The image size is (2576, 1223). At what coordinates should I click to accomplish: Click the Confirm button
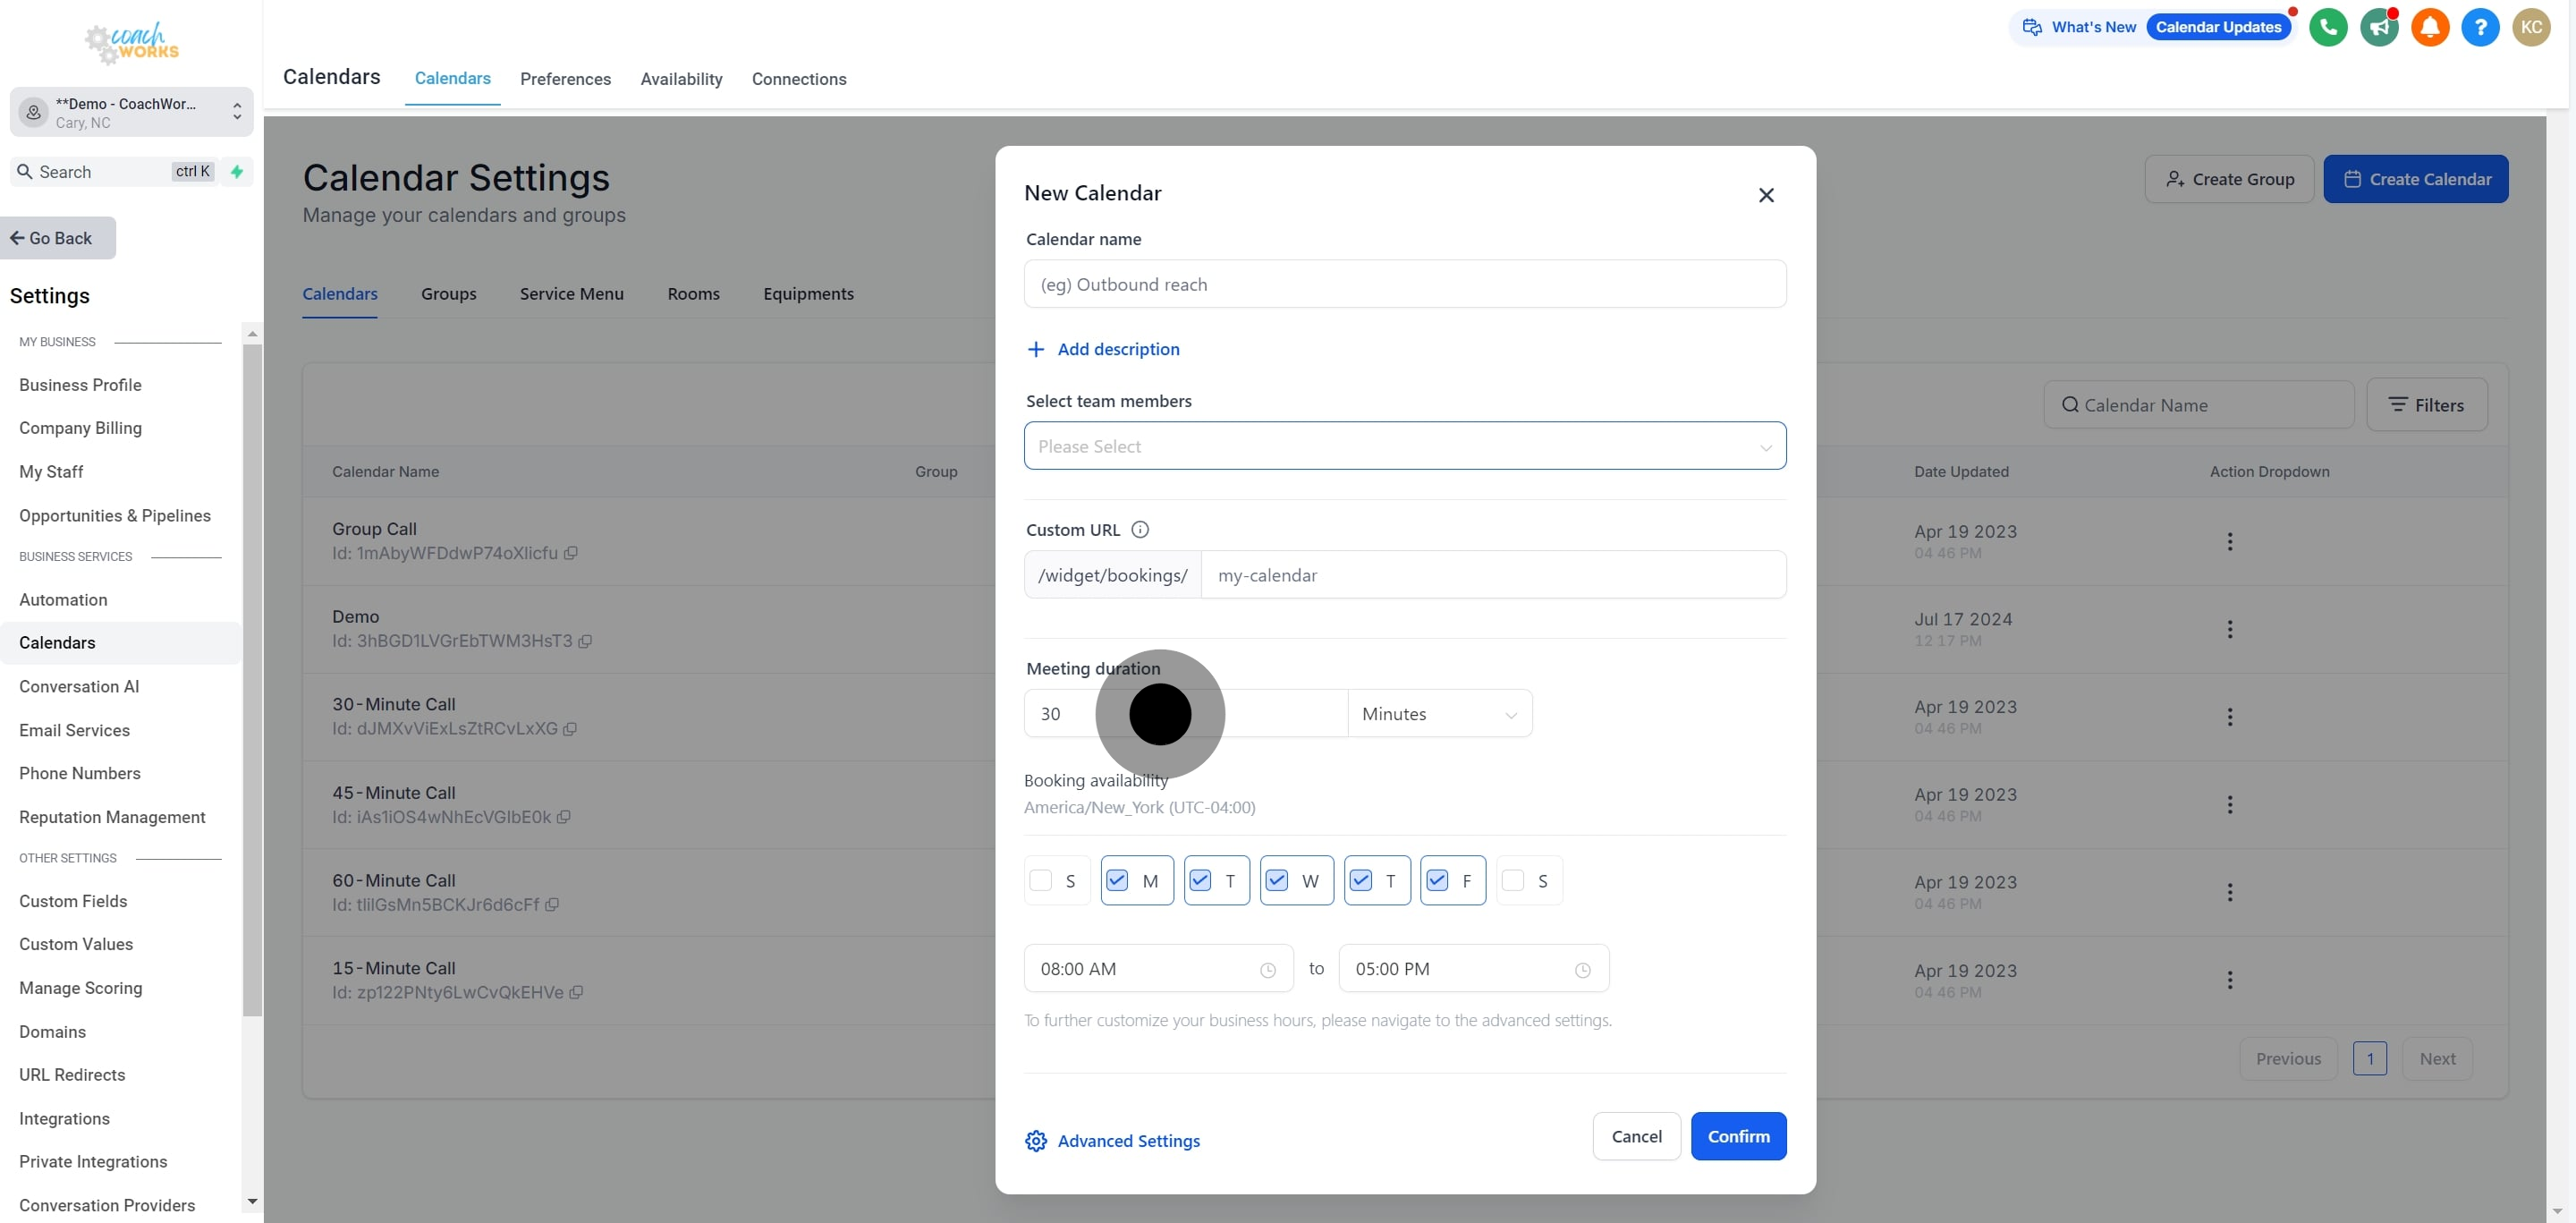point(1738,1136)
